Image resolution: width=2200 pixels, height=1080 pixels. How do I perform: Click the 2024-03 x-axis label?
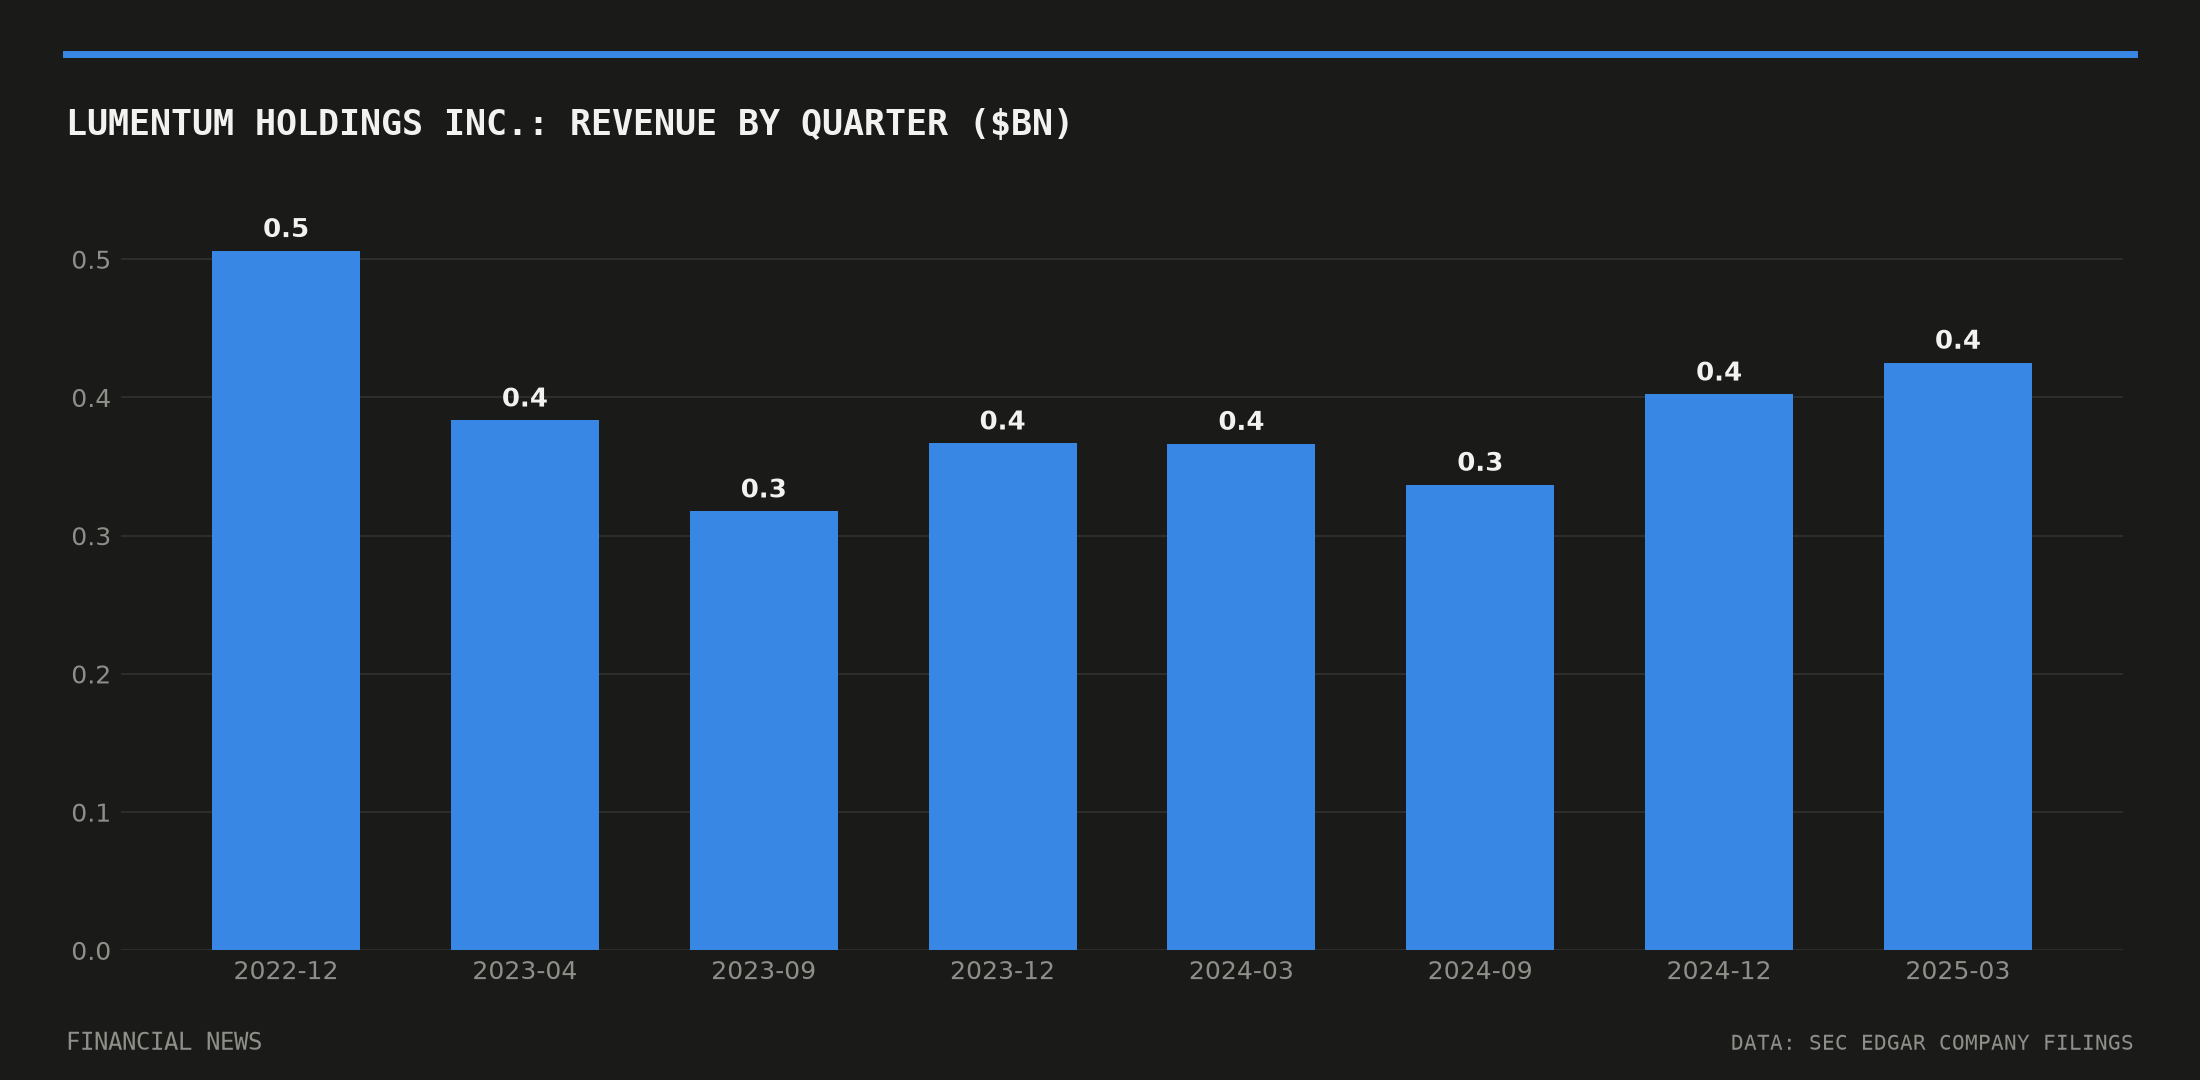pyautogui.click(x=1241, y=971)
